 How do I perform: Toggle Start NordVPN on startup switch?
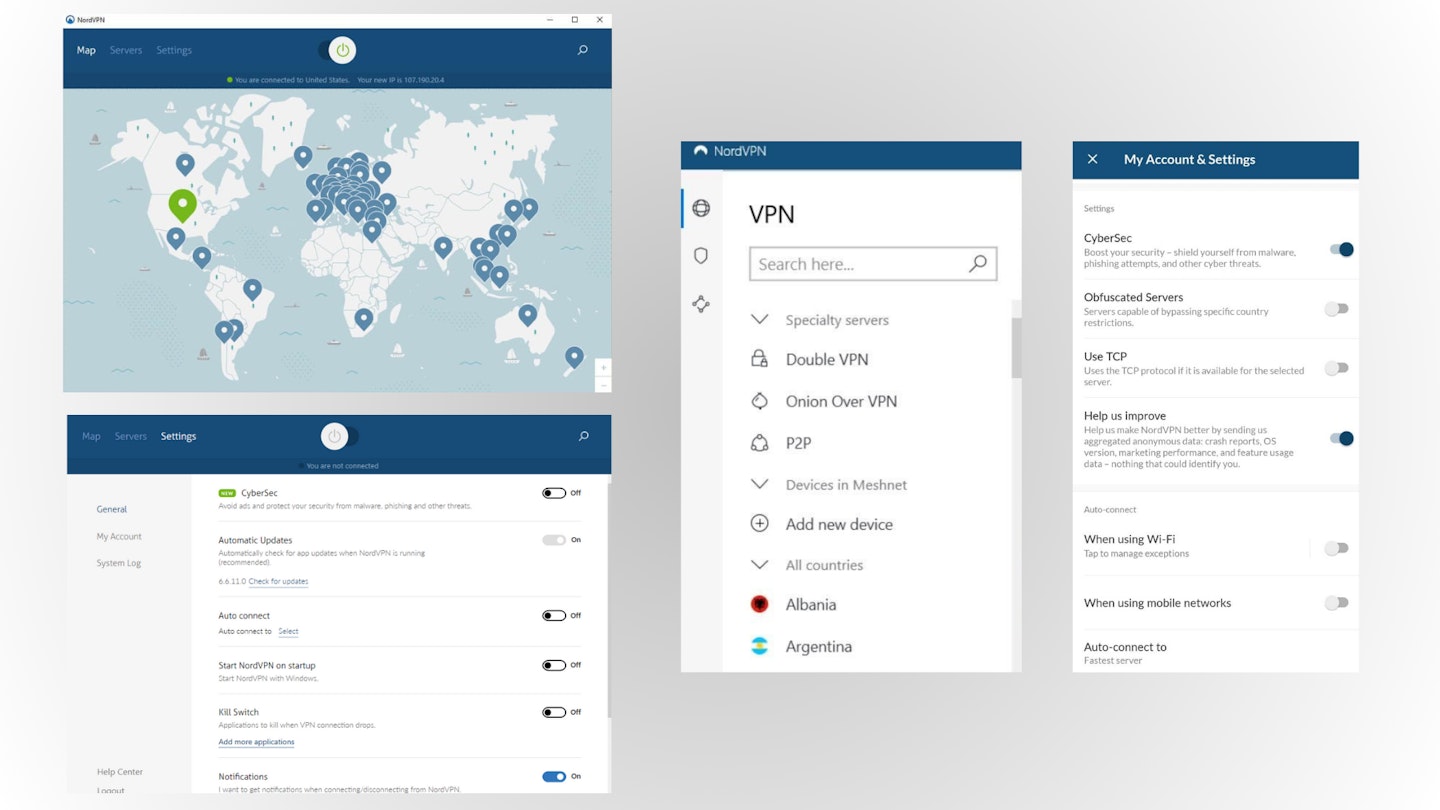tap(554, 665)
